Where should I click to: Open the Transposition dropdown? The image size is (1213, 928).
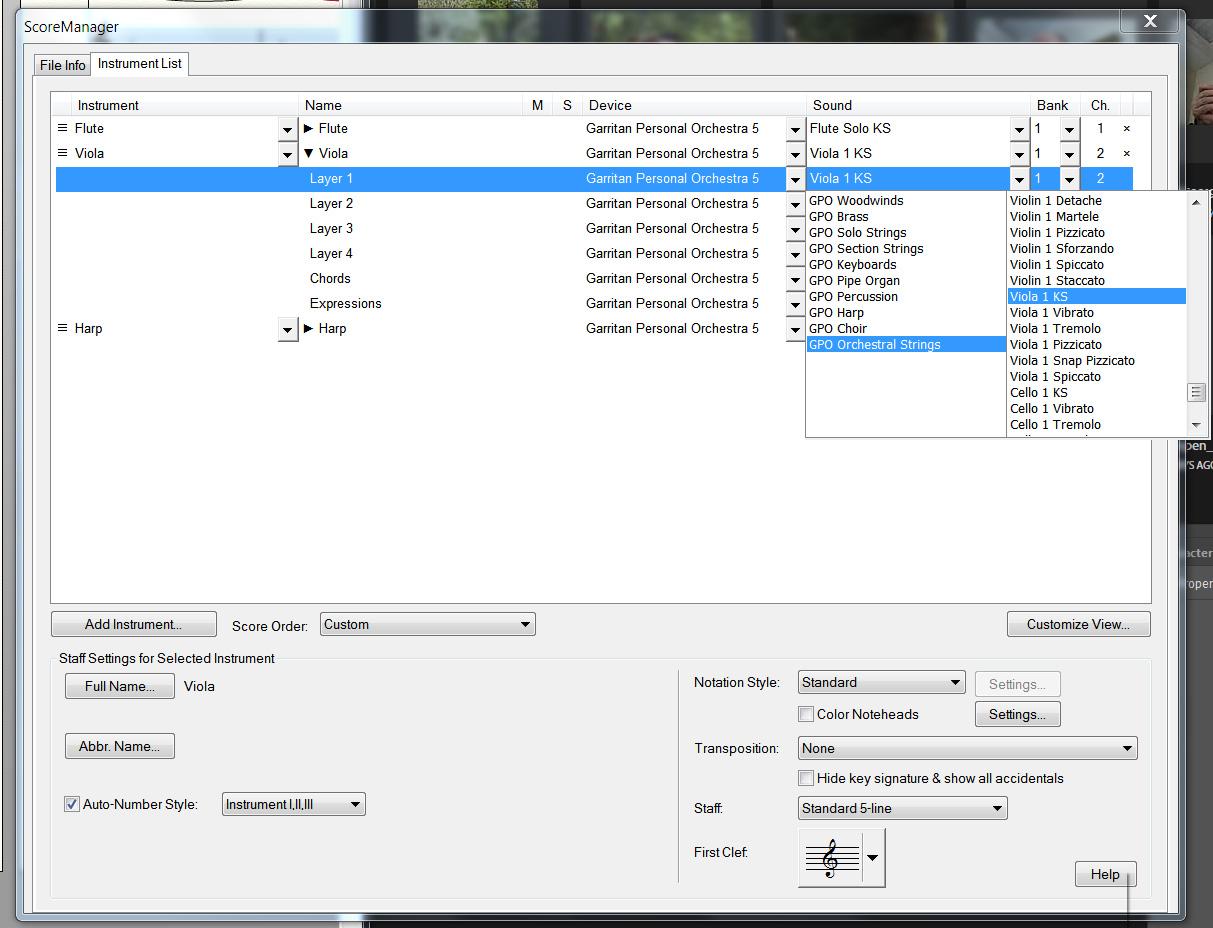(x=968, y=748)
